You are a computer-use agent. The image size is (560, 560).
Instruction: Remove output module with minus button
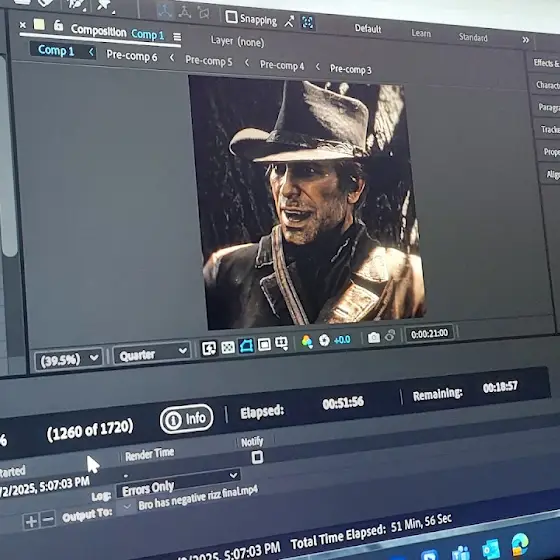tap(48, 519)
